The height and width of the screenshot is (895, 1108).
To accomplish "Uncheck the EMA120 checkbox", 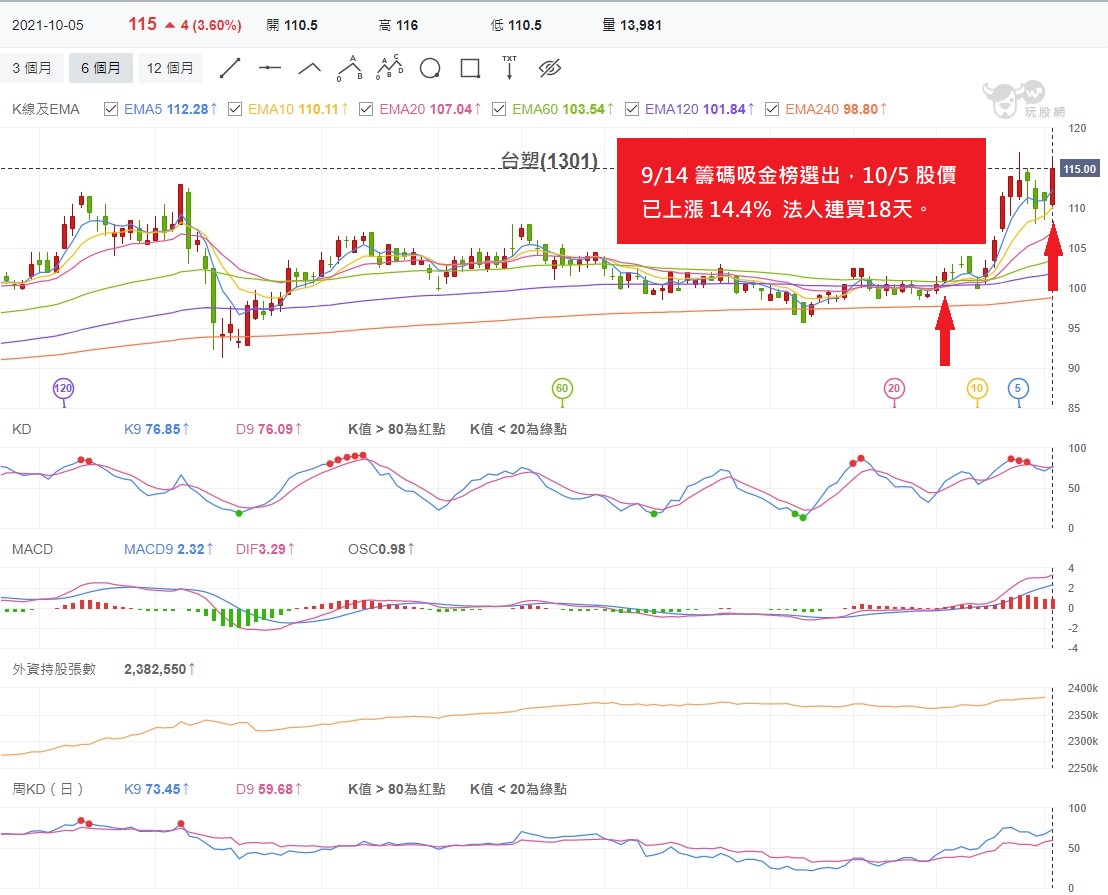I will [x=632, y=109].
